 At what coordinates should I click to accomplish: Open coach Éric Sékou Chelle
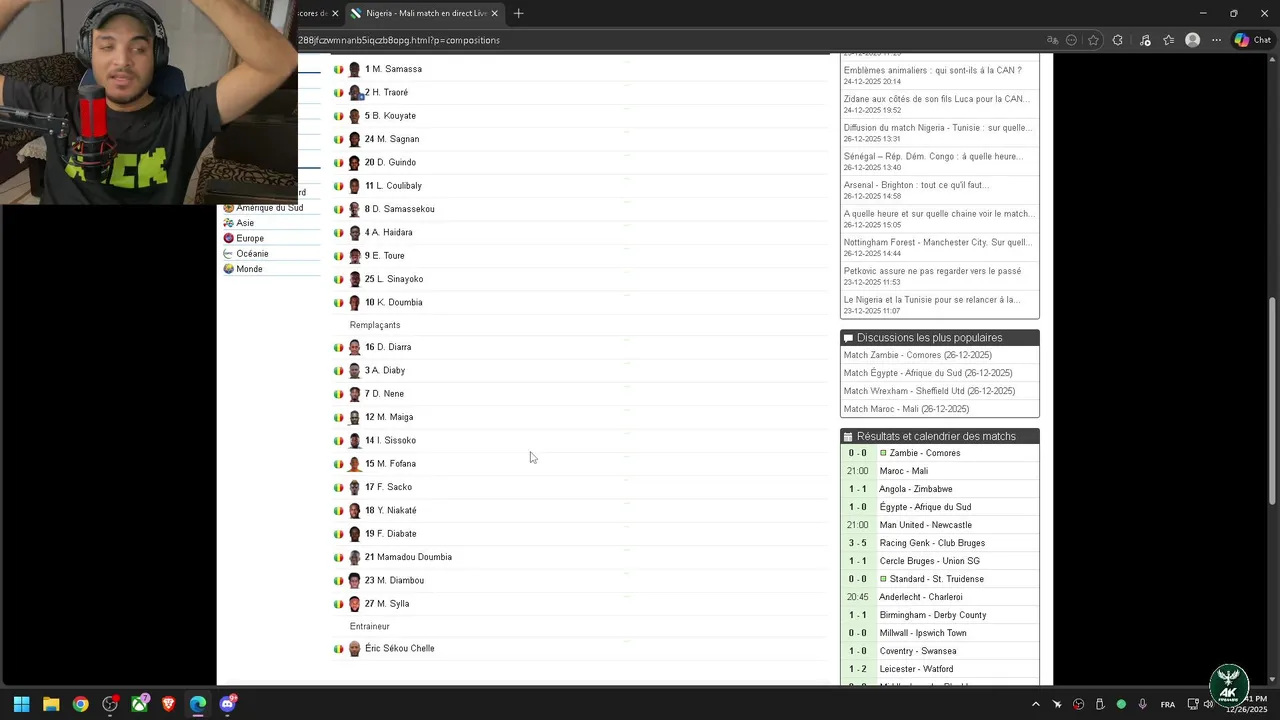click(x=399, y=648)
